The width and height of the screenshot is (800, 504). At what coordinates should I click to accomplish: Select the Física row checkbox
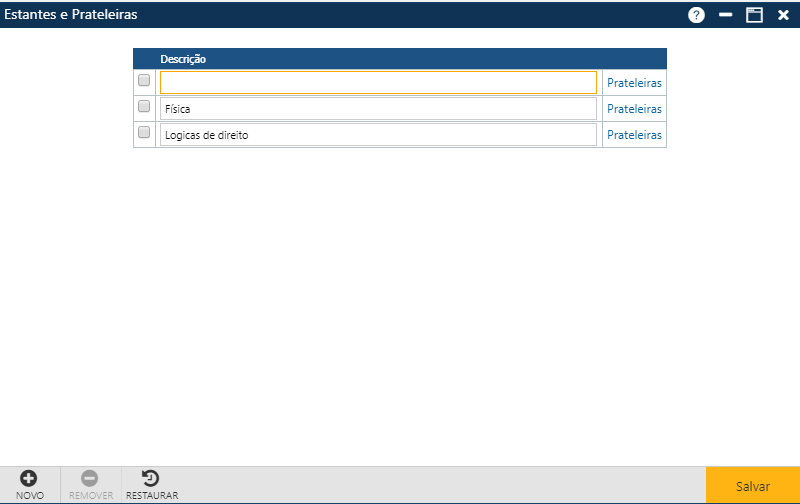144,107
